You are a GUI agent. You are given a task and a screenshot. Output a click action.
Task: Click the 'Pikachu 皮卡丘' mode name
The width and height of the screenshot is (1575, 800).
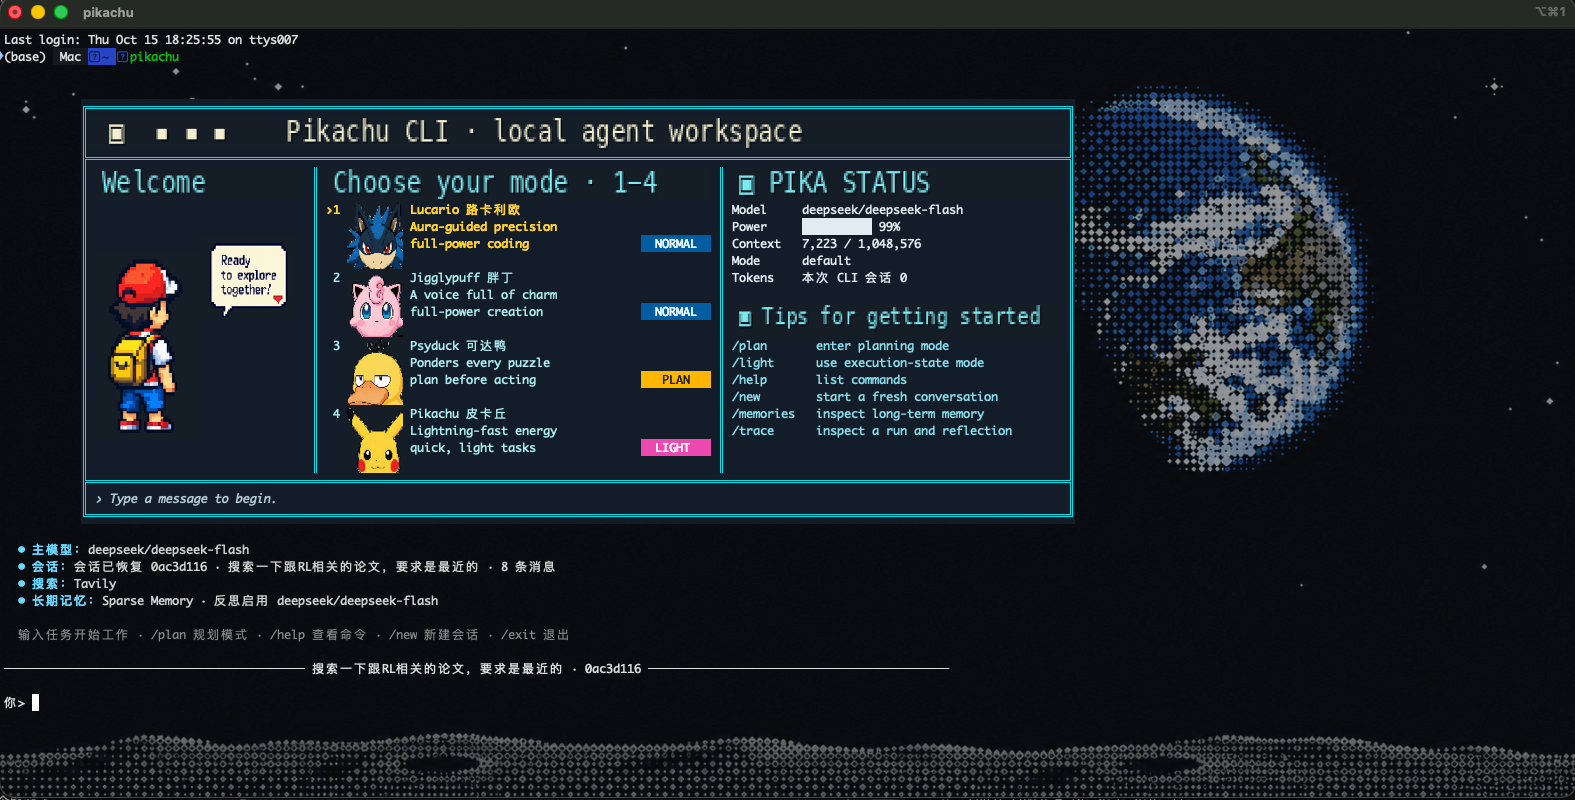(x=458, y=414)
